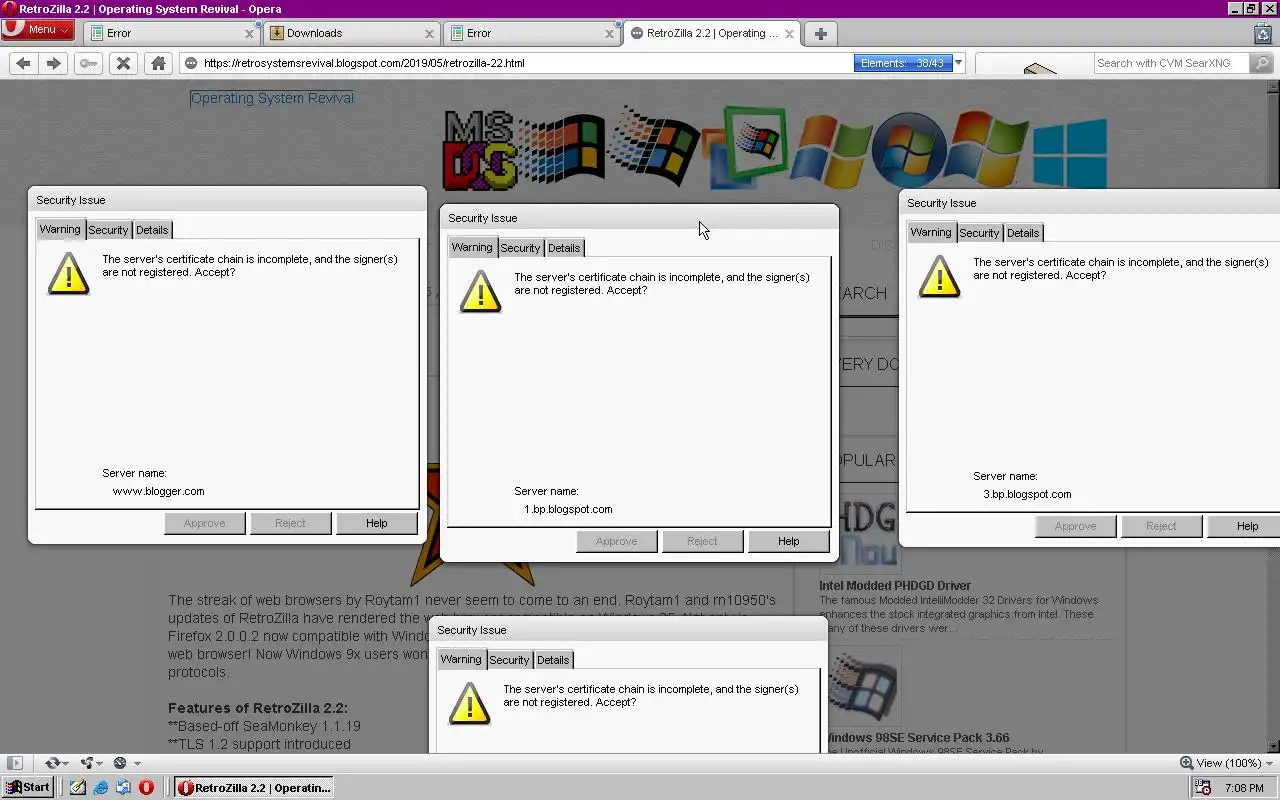Launch Opera from quick launch icon
1280x800 pixels.
(x=146, y=788)
